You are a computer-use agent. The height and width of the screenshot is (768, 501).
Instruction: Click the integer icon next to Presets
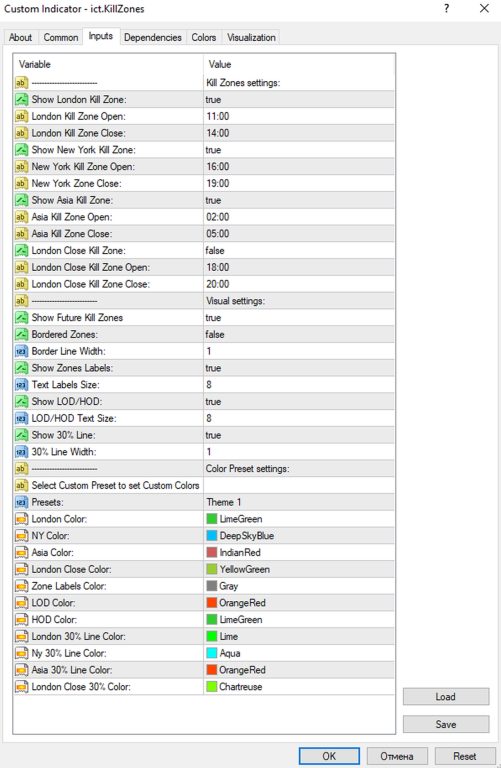tap(22, 502)
